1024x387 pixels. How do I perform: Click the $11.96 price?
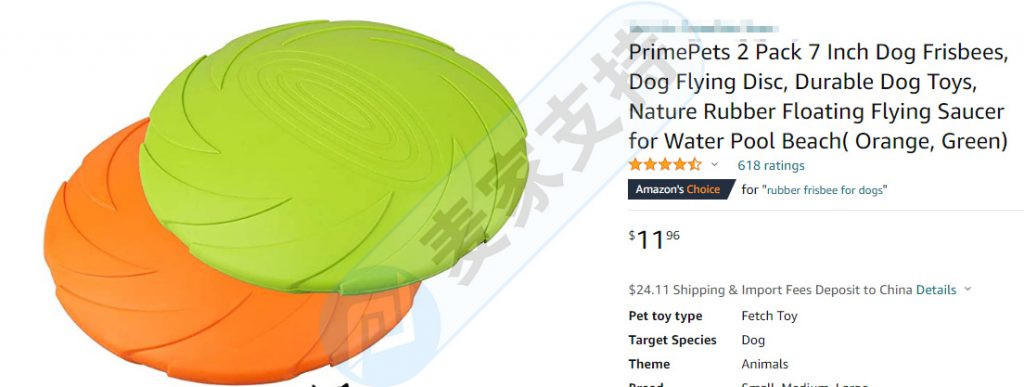[x=654, y=240]
